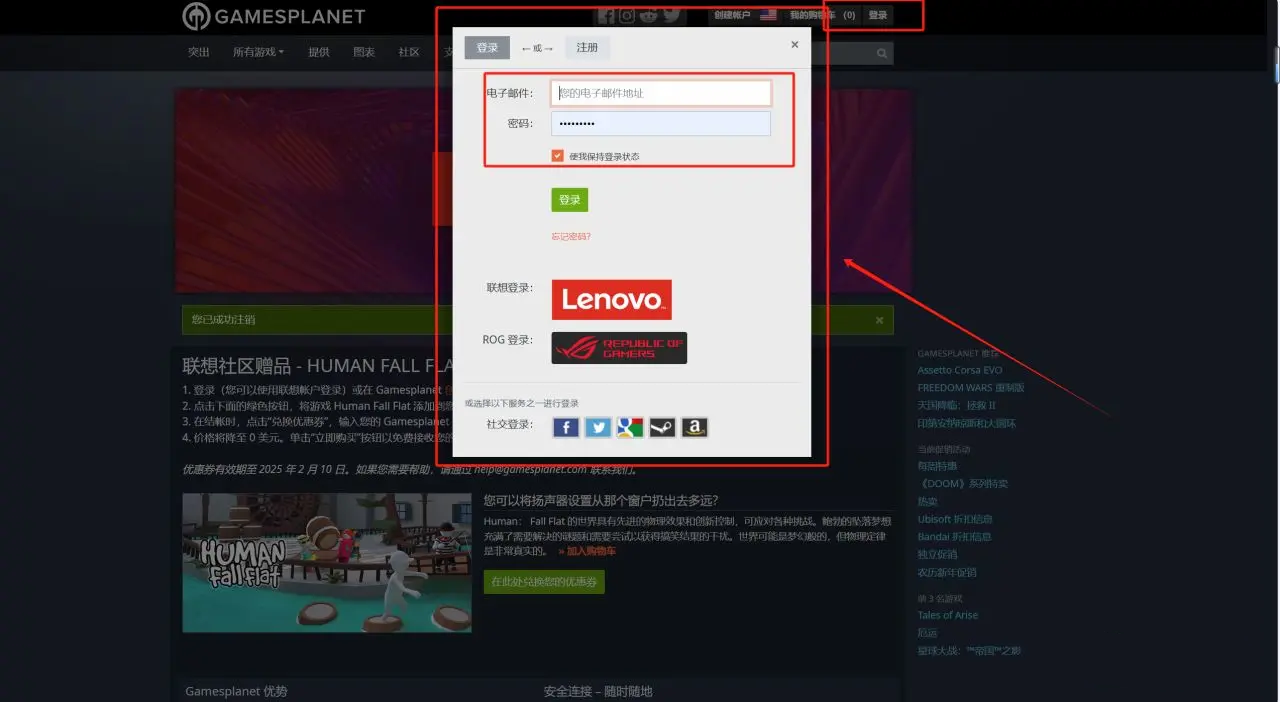
Task: Click the US flag region selector
Action: [768, 15]
